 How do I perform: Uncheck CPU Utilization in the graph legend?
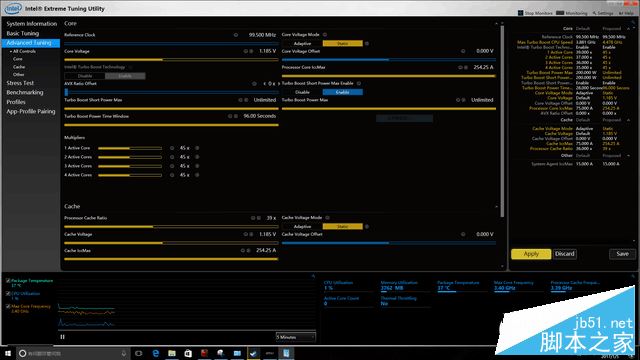(8, 293)
